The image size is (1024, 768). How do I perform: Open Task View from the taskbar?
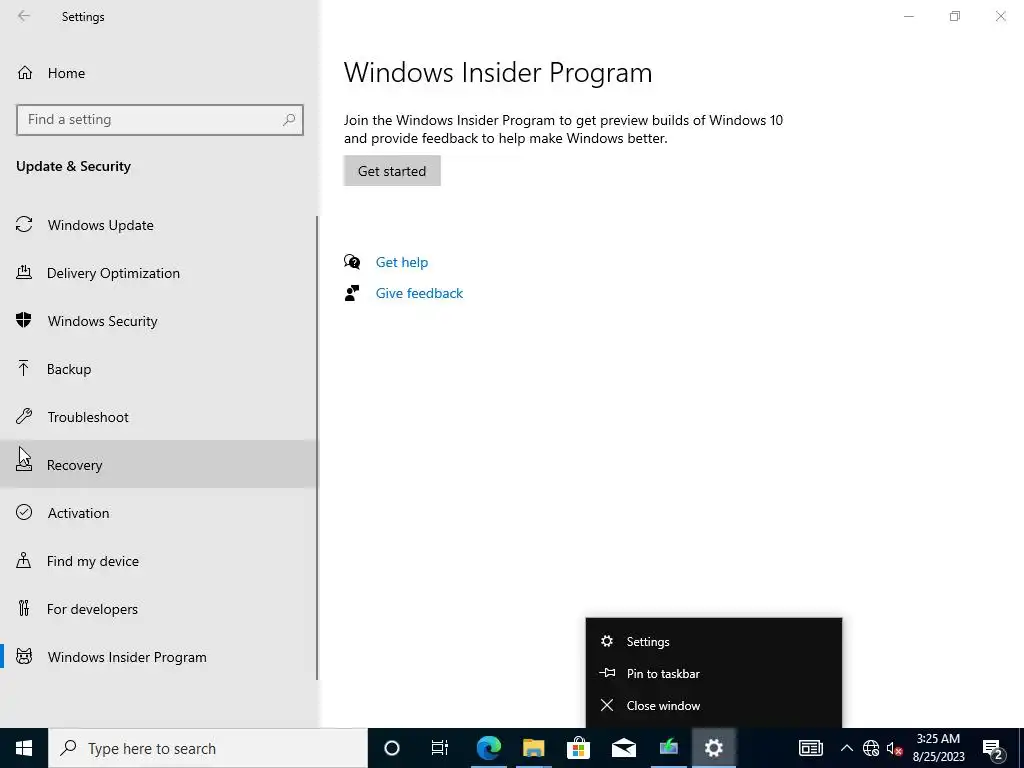(x=440, y=748)
